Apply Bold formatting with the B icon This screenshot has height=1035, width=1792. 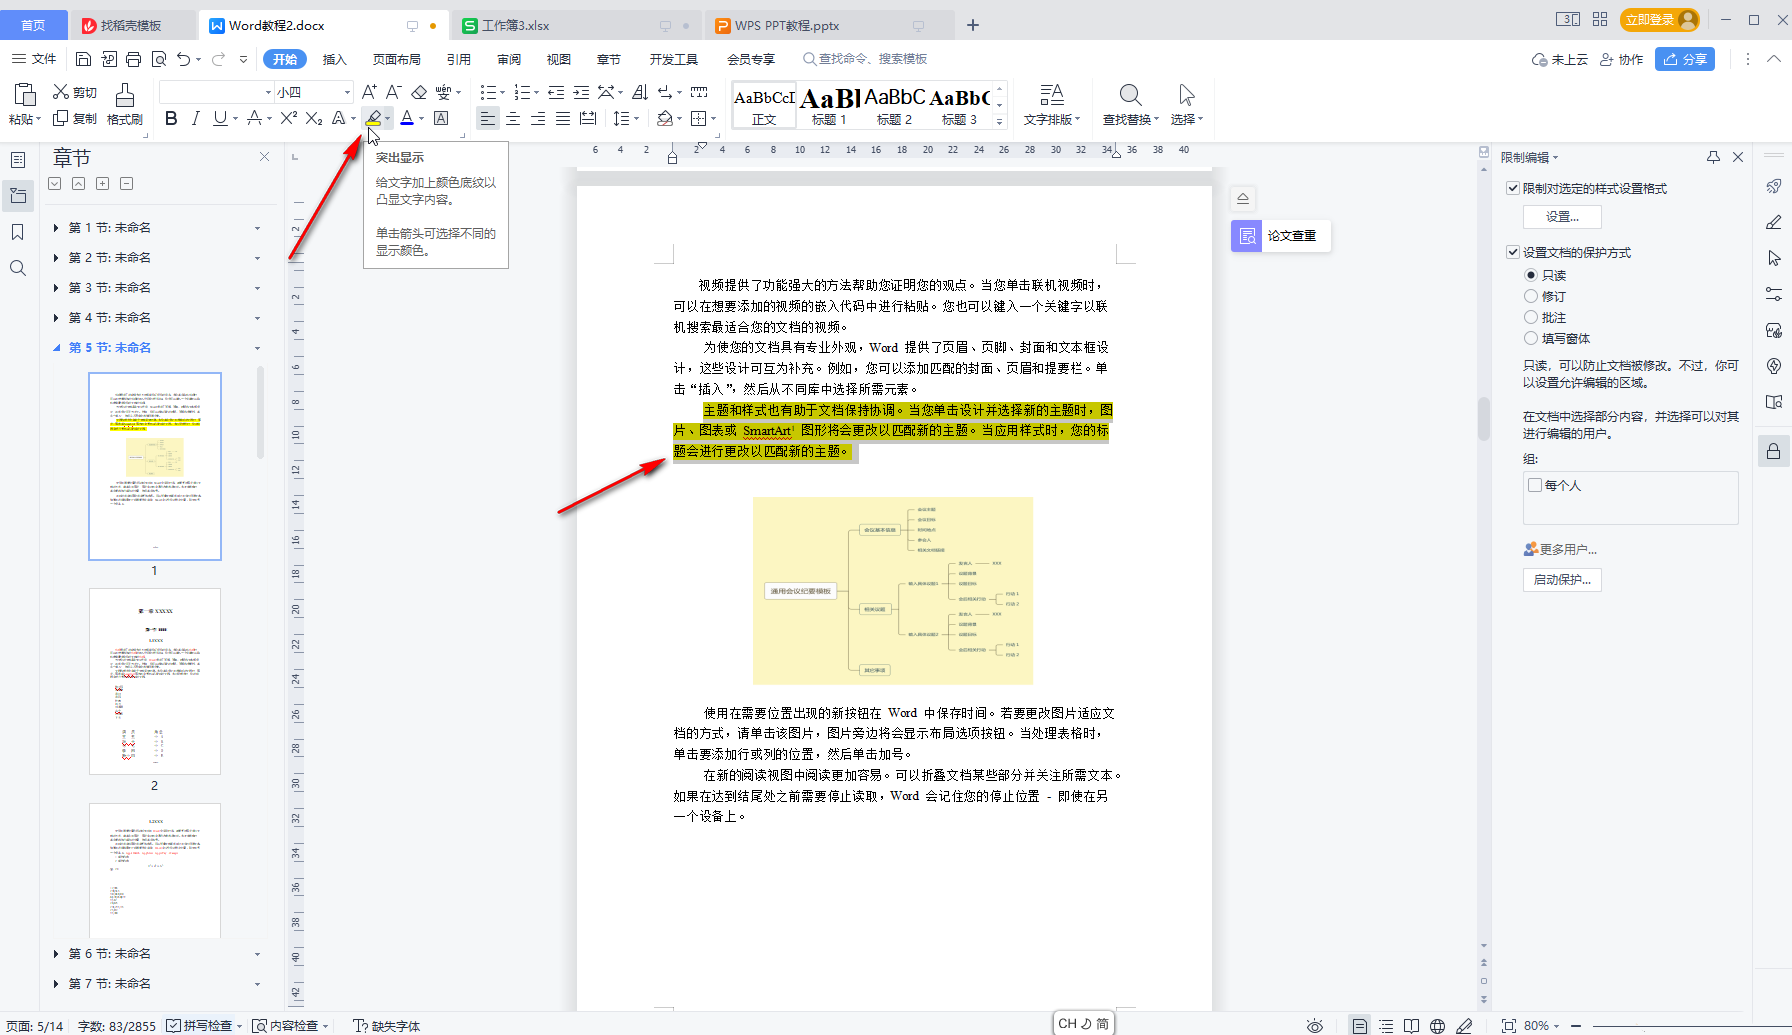[x=171, y=118]
